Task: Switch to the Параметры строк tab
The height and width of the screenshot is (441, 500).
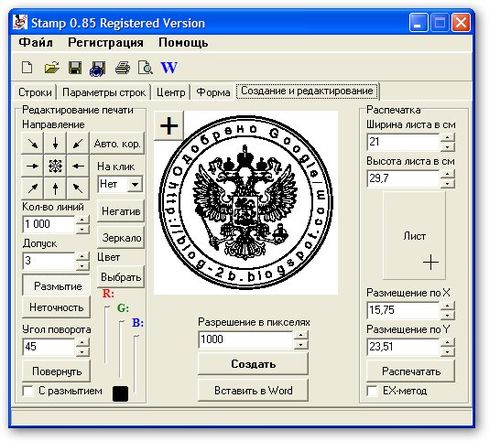Action: [104, 92]
